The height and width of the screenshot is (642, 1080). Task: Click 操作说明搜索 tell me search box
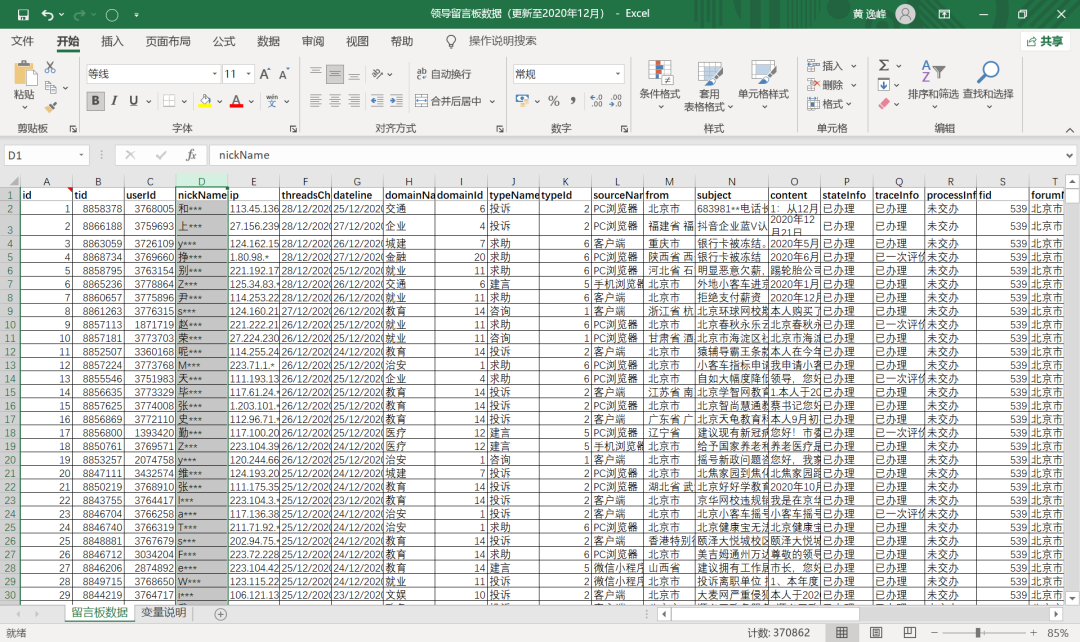pyautogui.click(x=502, y=41)
